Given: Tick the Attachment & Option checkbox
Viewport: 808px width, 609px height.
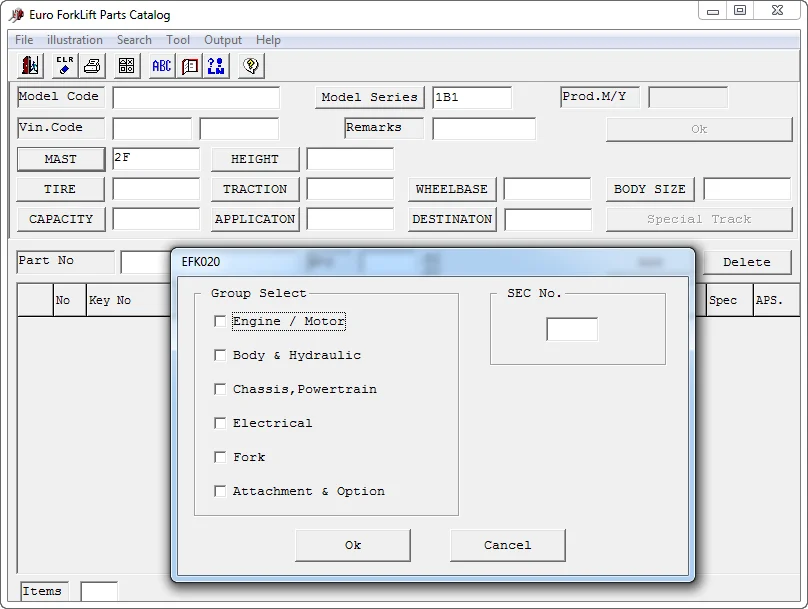Looking at the screenshot, I should (x=220, y=492).
